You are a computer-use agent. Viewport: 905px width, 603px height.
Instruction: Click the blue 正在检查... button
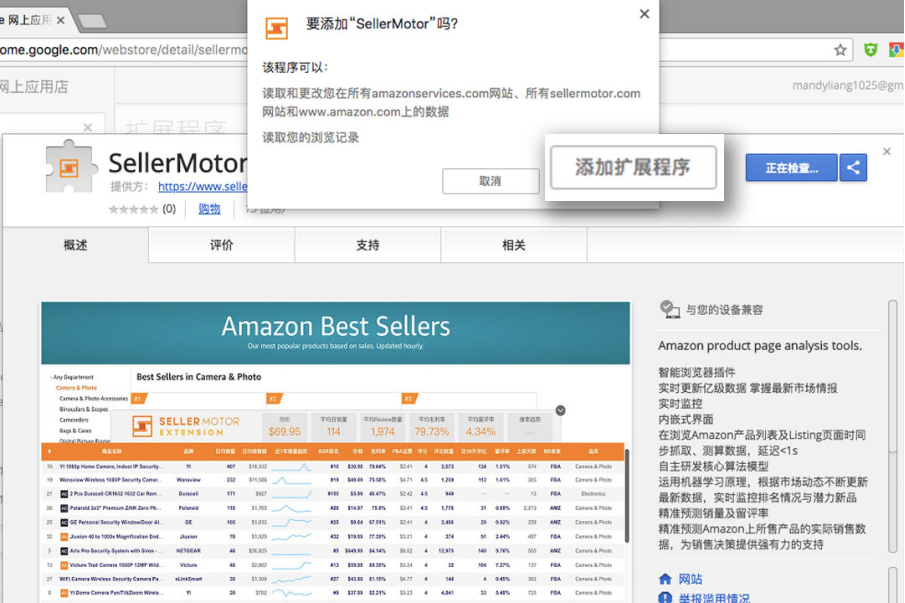791,168
